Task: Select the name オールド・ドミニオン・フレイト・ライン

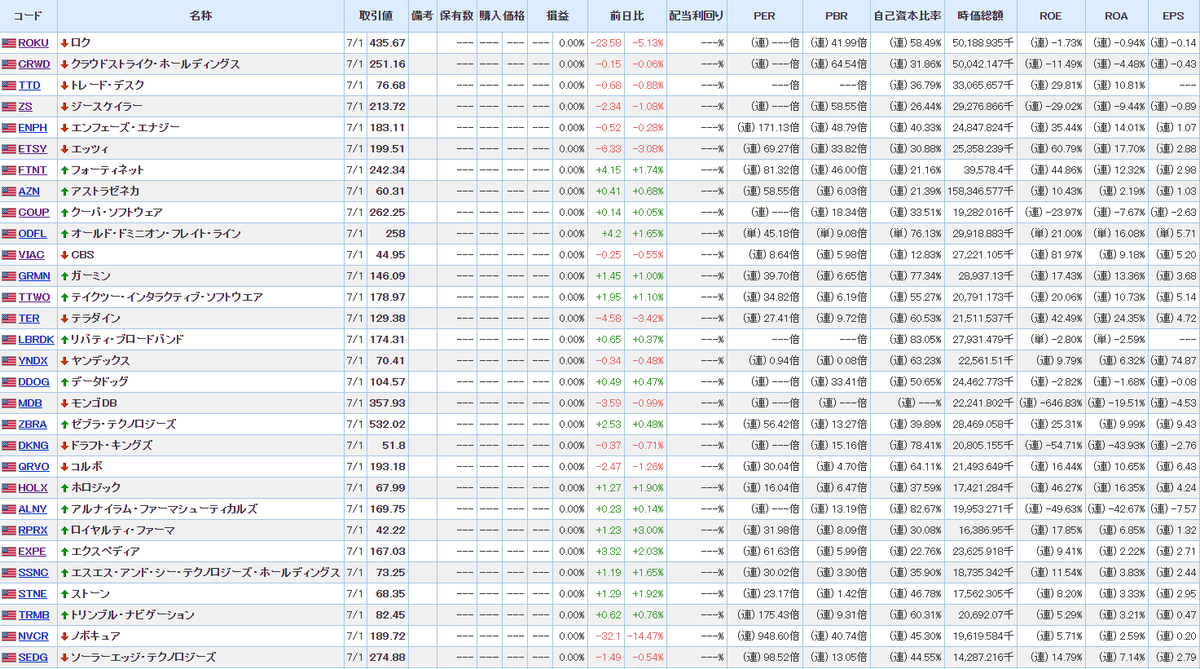Action: point(156,234)
